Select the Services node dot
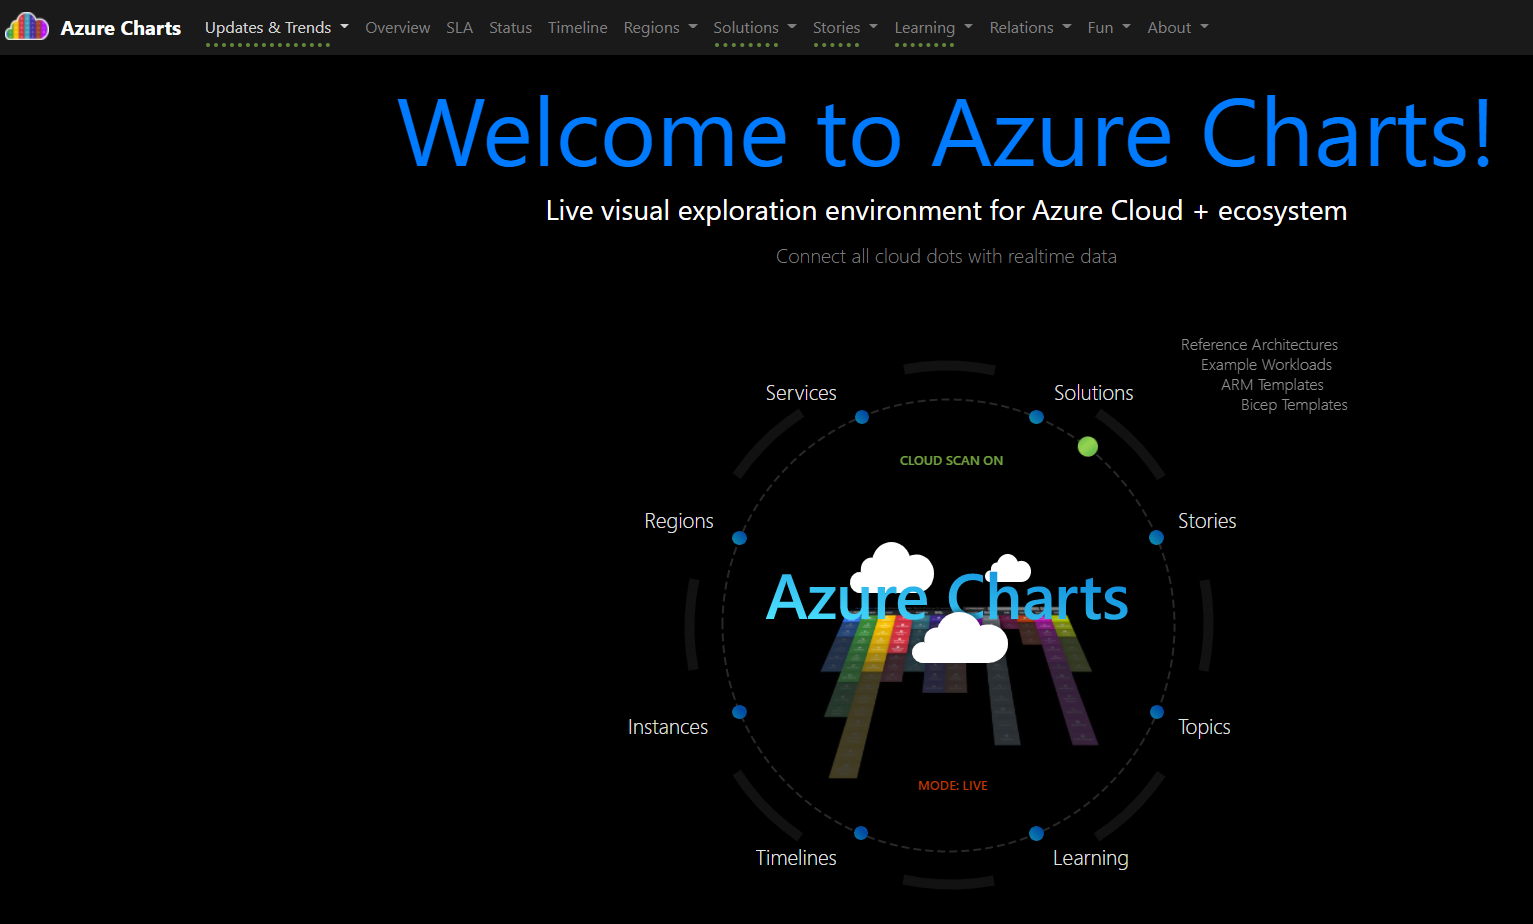Screen dimensions: 1533x924 click(861, 417)
